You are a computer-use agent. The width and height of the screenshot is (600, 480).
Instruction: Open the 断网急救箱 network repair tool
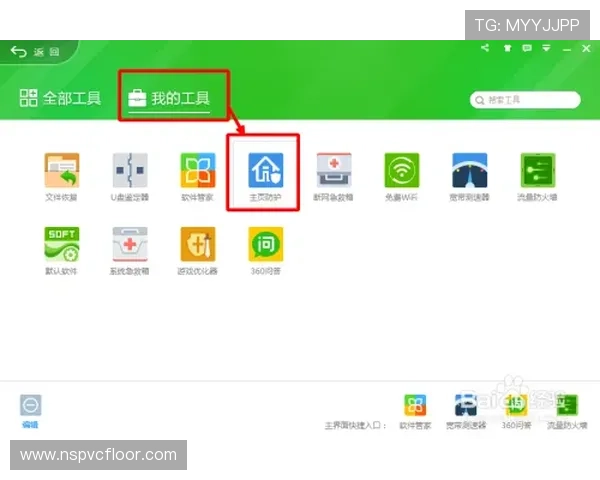click(x=333, y=171)
